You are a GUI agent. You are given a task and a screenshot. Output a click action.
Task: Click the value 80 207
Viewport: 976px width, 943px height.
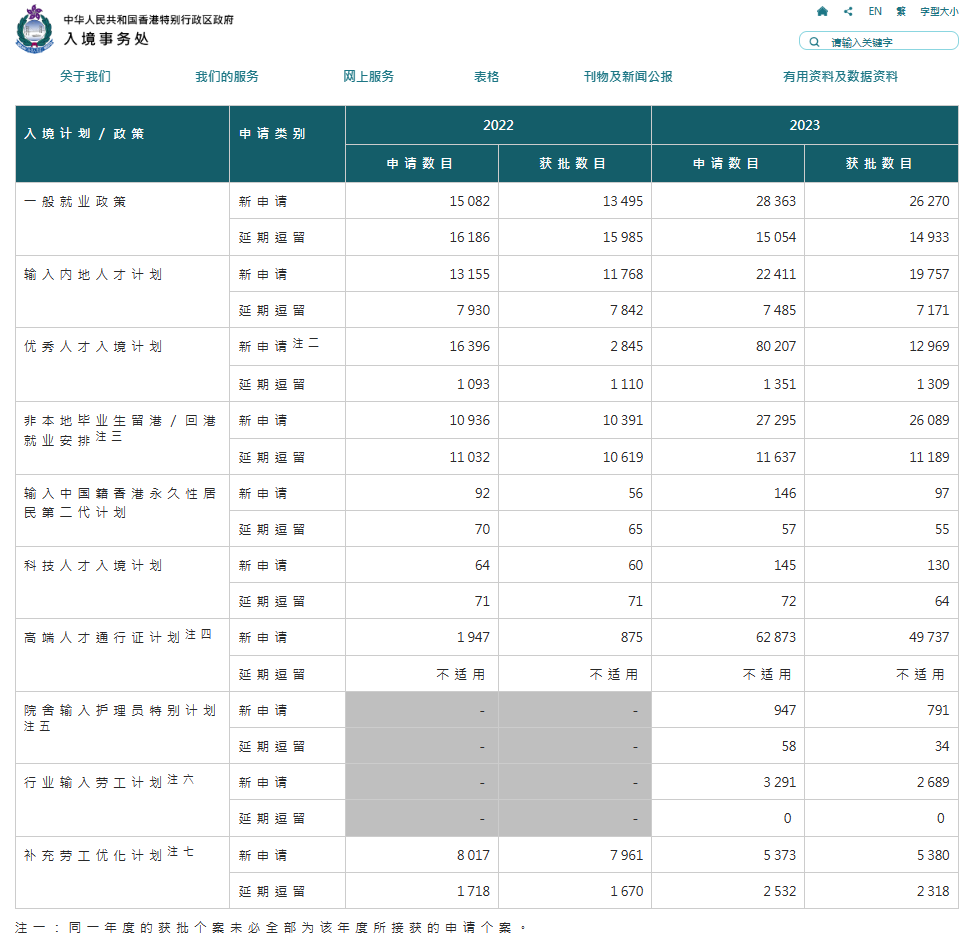click(x=776, y=347)
